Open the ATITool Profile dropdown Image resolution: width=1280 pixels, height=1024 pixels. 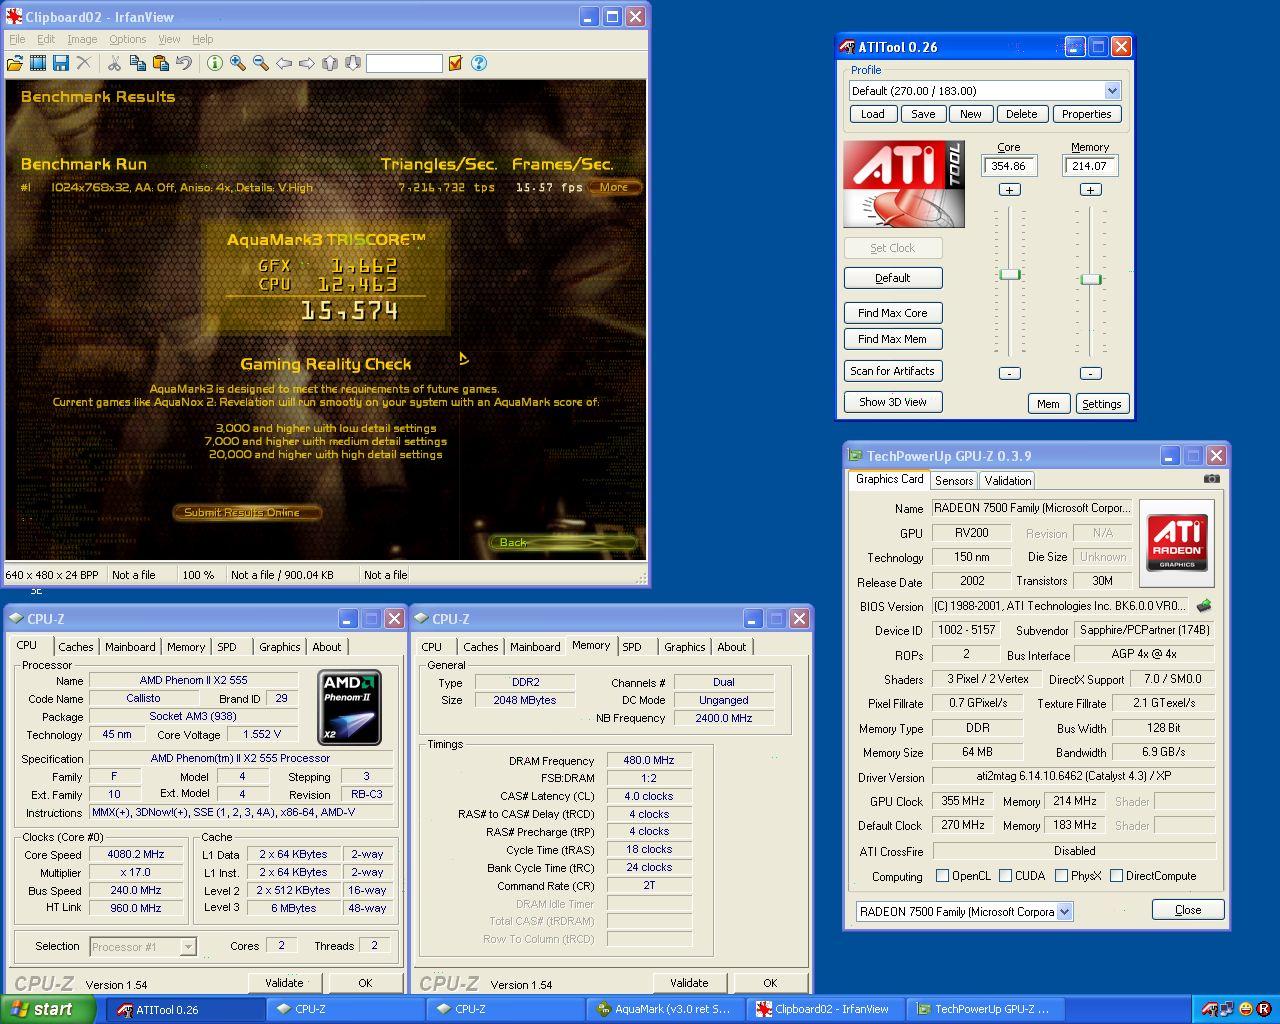click(1112, 90)
